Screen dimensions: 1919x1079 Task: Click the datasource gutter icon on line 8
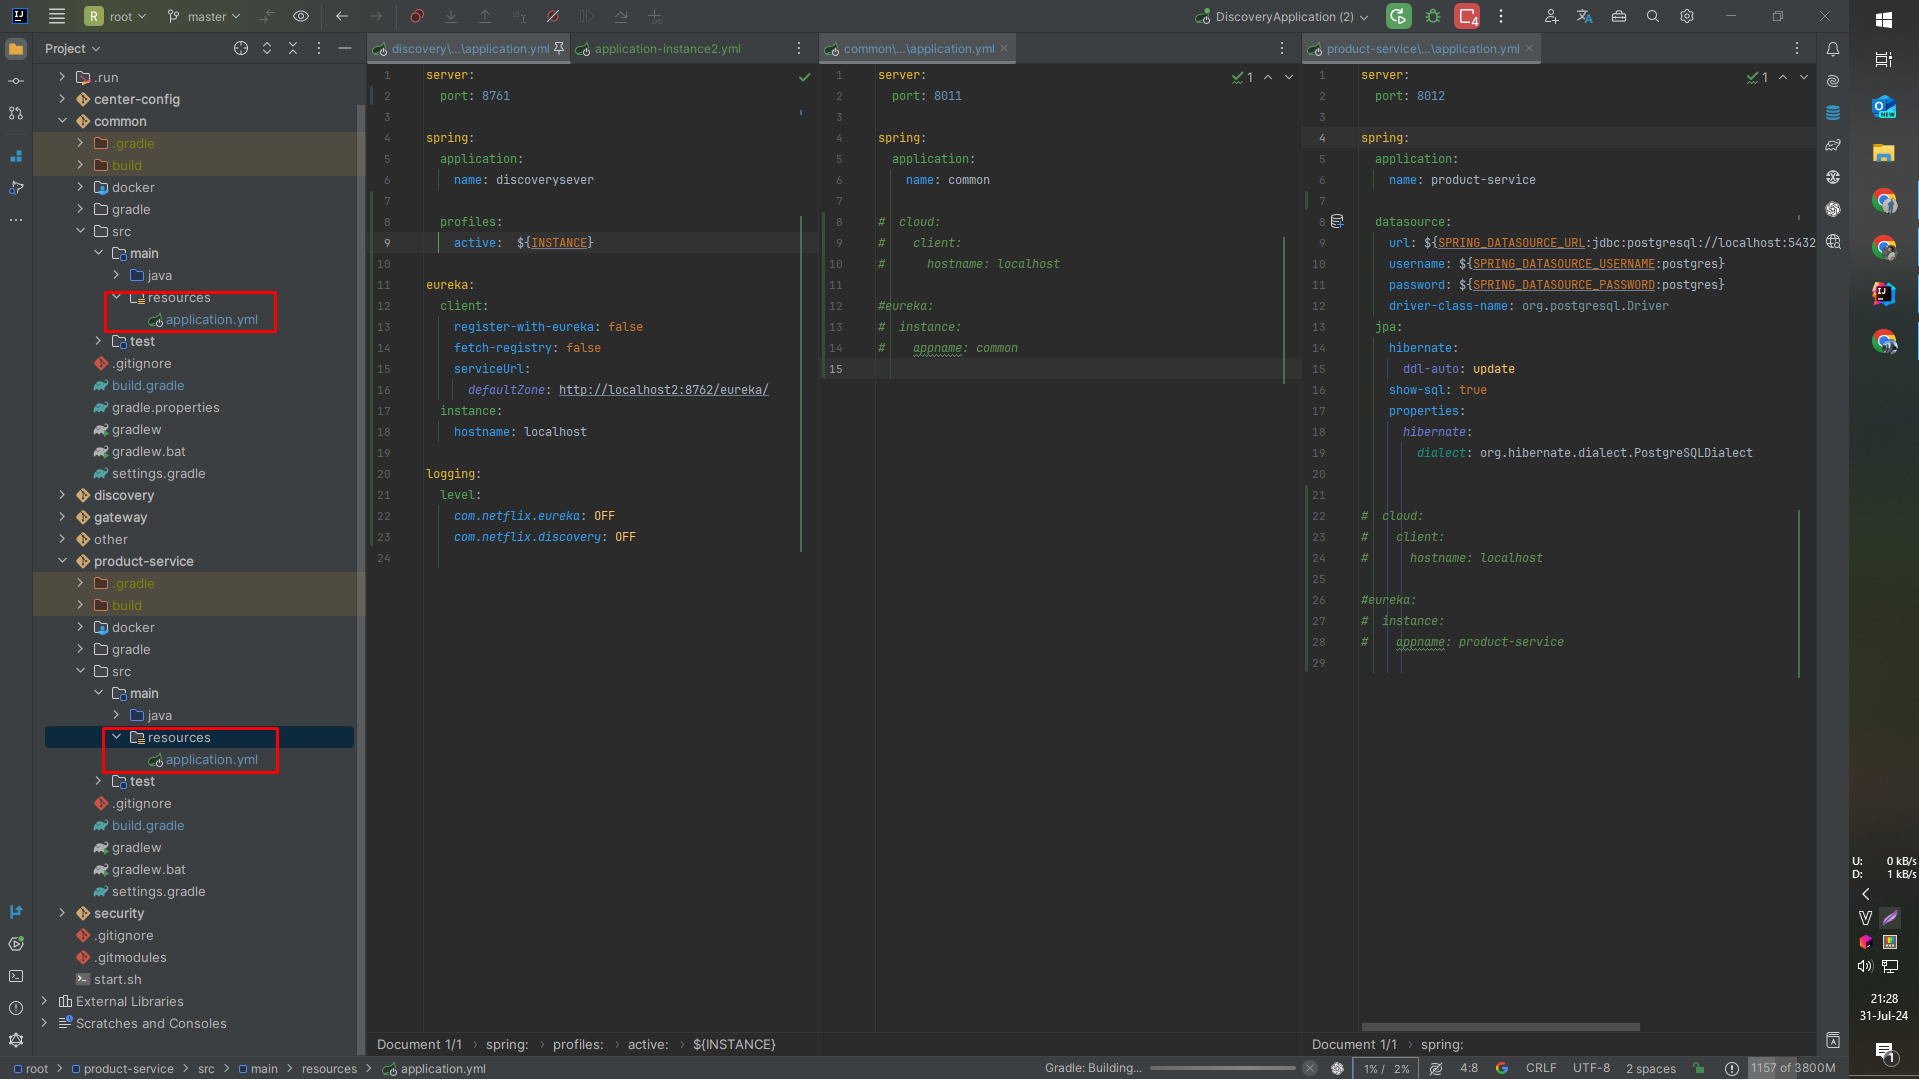coord(1337,222)
